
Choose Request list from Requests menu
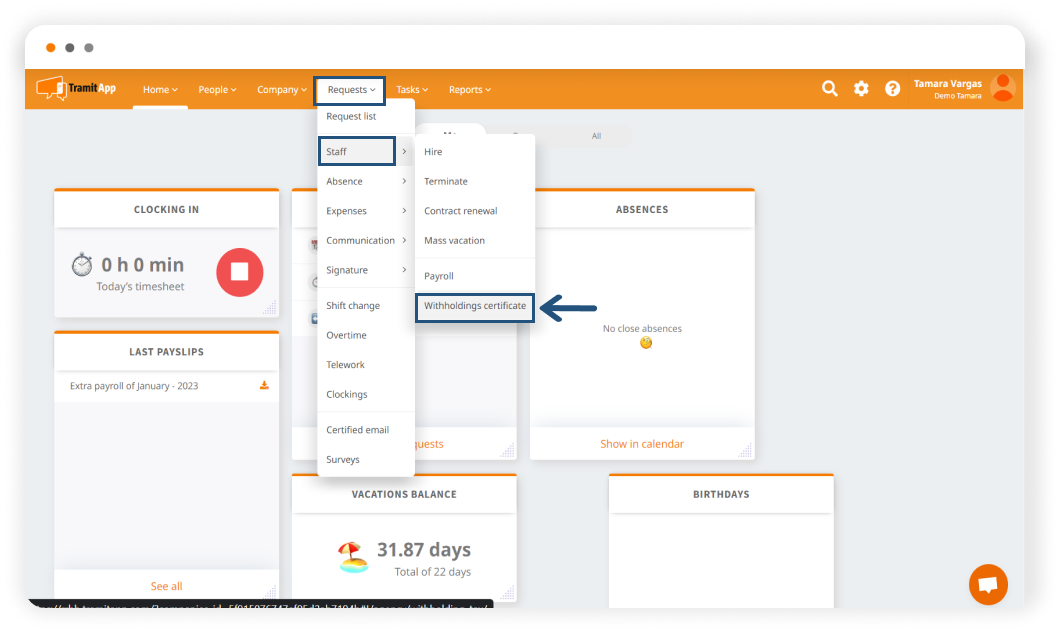(351, 117)
